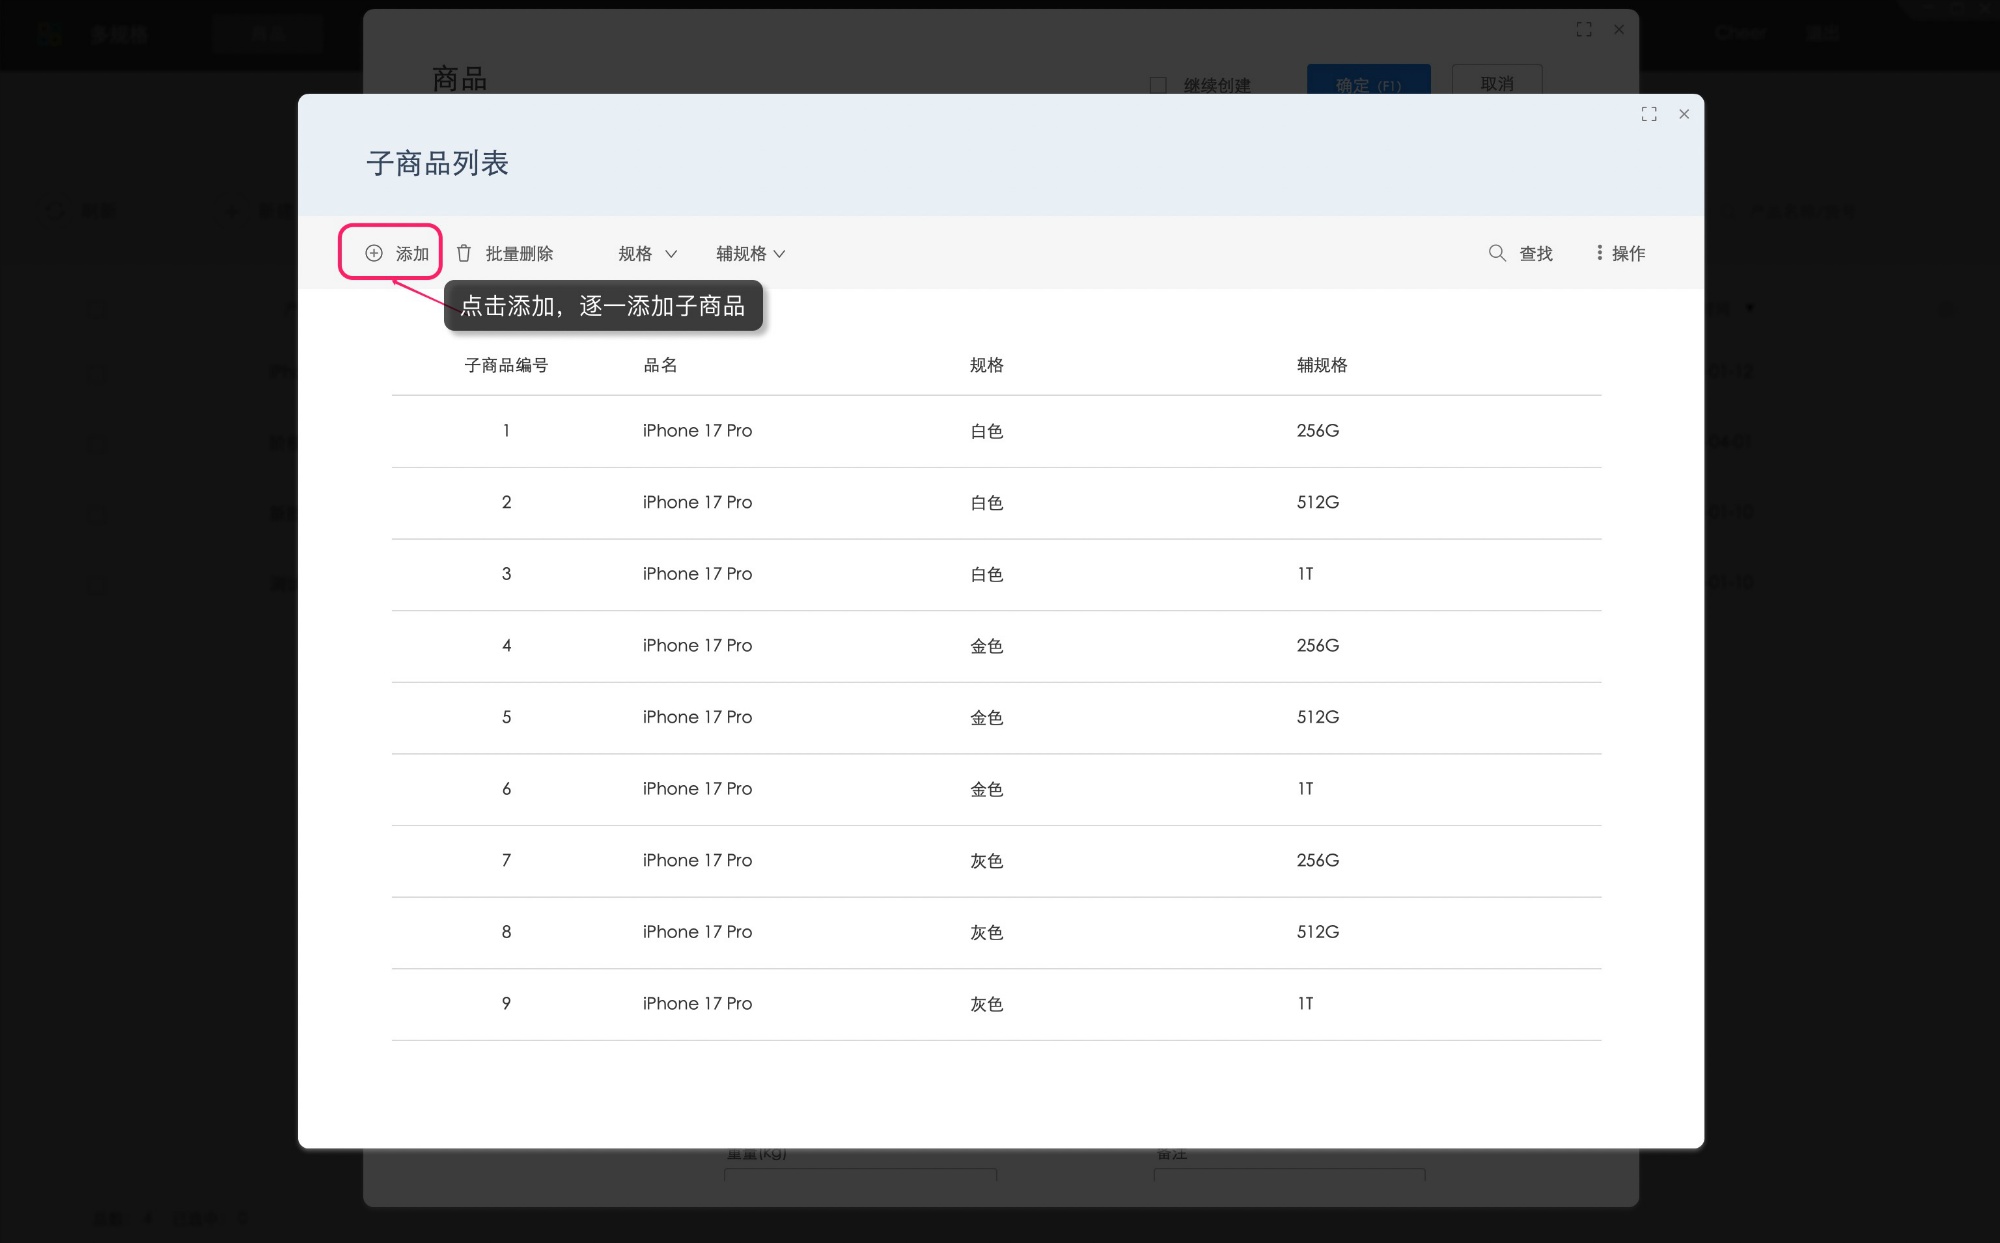Click 512G in row 8
Image resolution: width=2000 pixels, height=1243 pixels.
(1318, 932)
